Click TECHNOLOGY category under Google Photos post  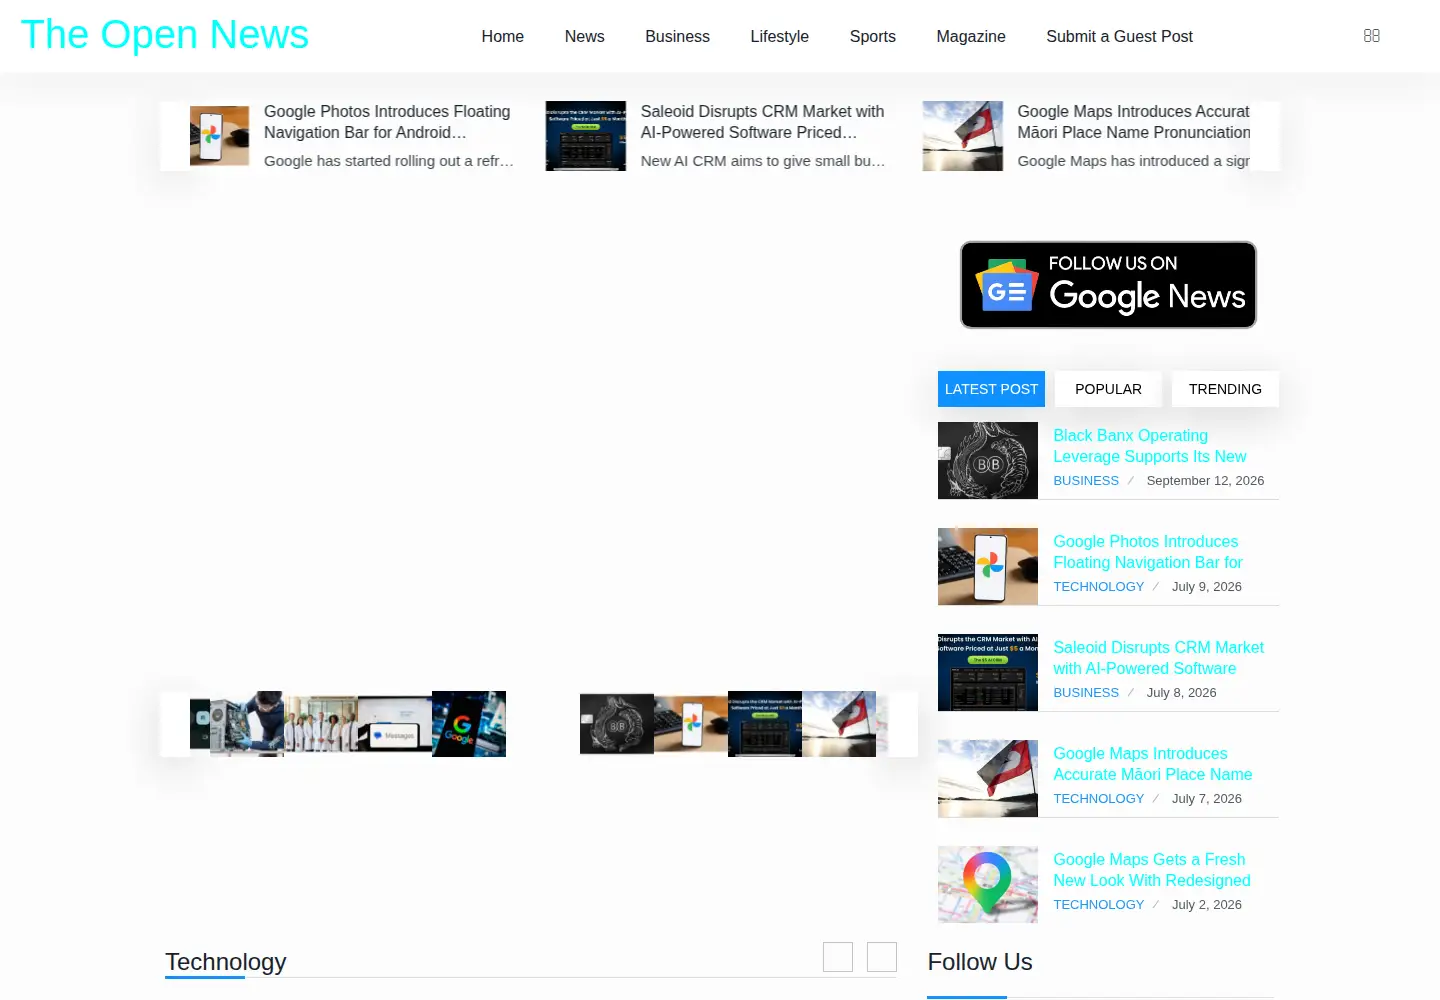pyautogui.click(x=1098, y=587)
